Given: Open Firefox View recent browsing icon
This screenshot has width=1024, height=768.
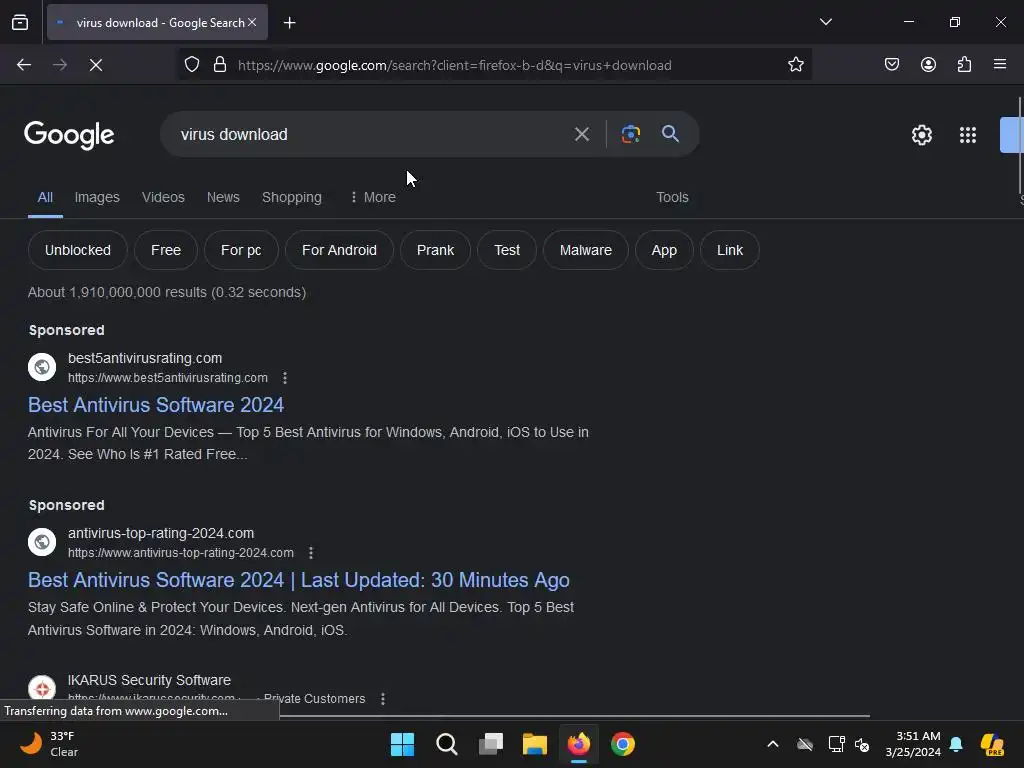Looking at the screenshot, I should (x=20, y=23).
